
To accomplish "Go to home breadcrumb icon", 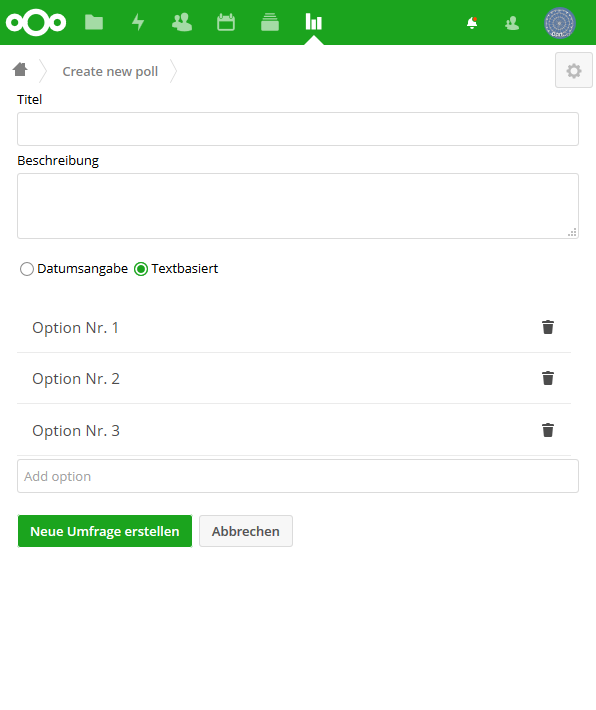I will 20,70.
